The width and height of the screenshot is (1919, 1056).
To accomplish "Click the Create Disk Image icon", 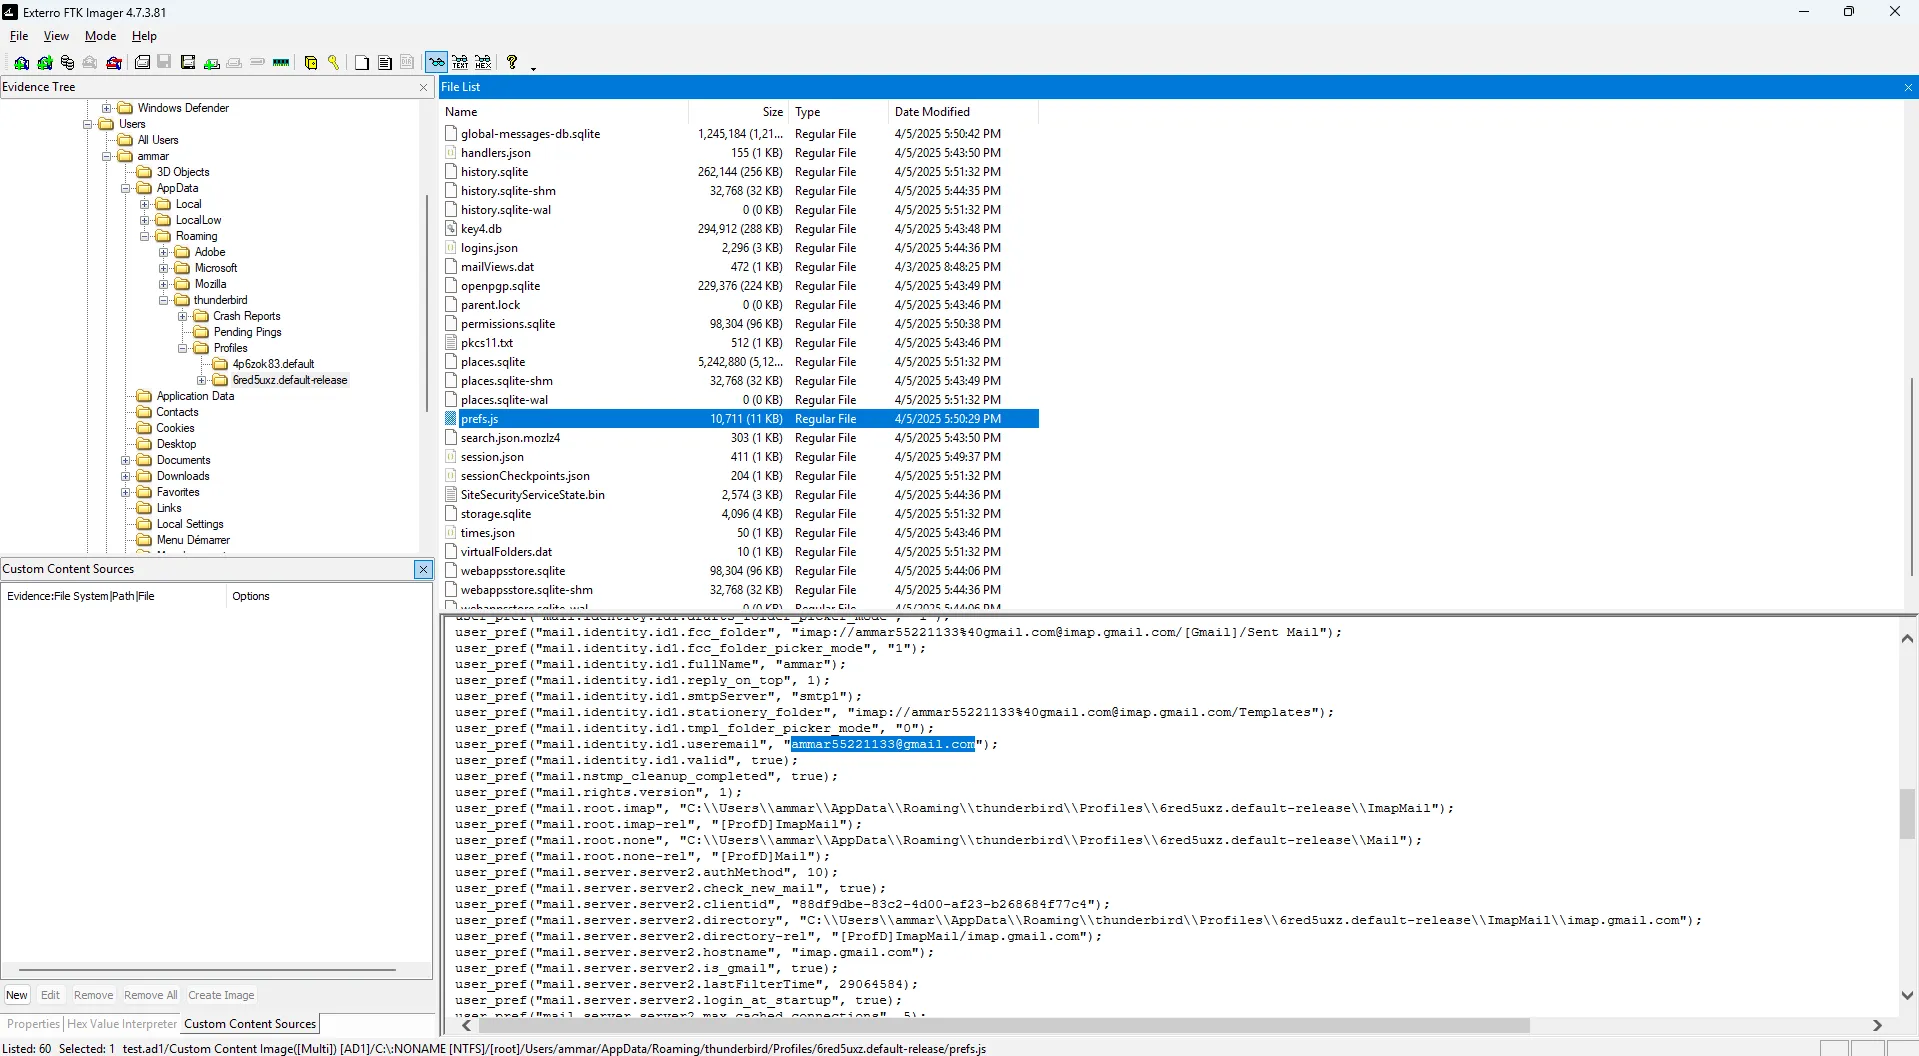I will click(143, 62).
